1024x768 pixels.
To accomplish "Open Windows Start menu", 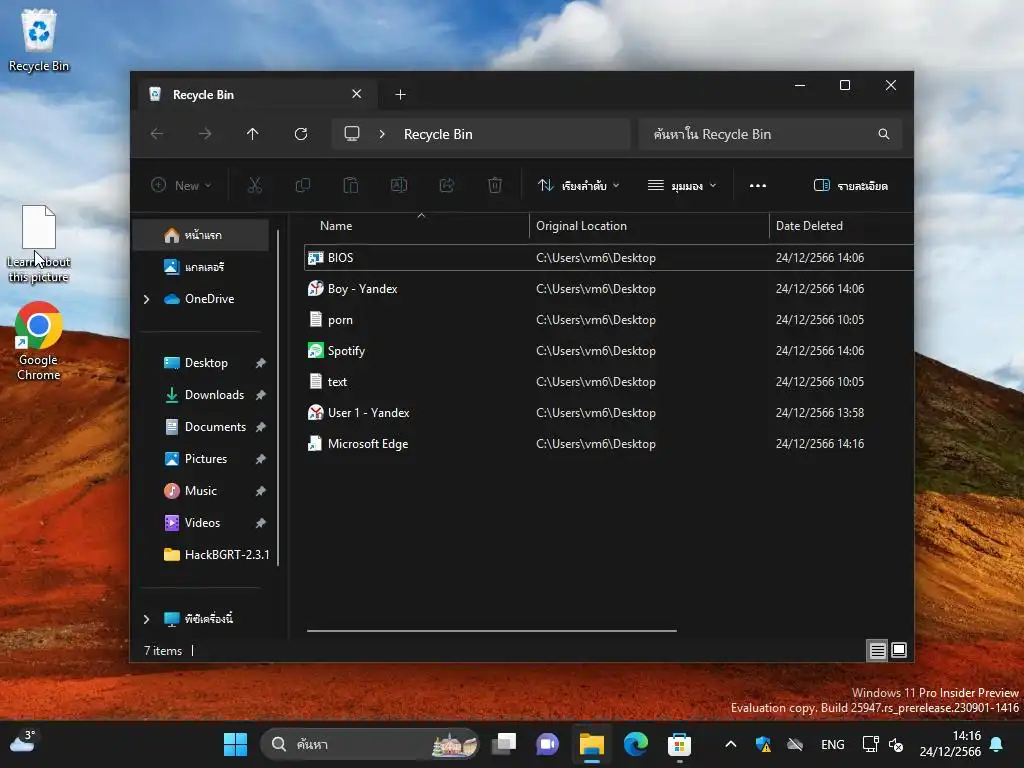I will [235, 744].
